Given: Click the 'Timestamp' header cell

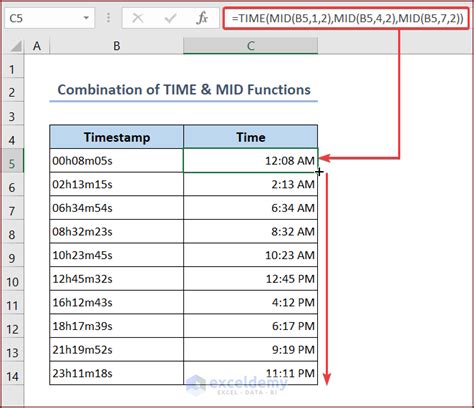Looking at the screenshot, I should (x=117, y=137).
